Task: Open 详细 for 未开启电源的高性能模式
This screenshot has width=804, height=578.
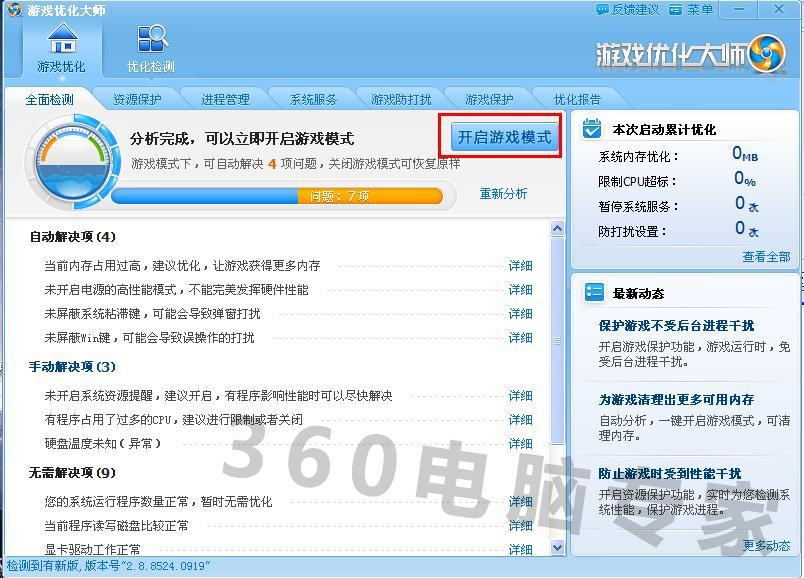Action: 520,290
